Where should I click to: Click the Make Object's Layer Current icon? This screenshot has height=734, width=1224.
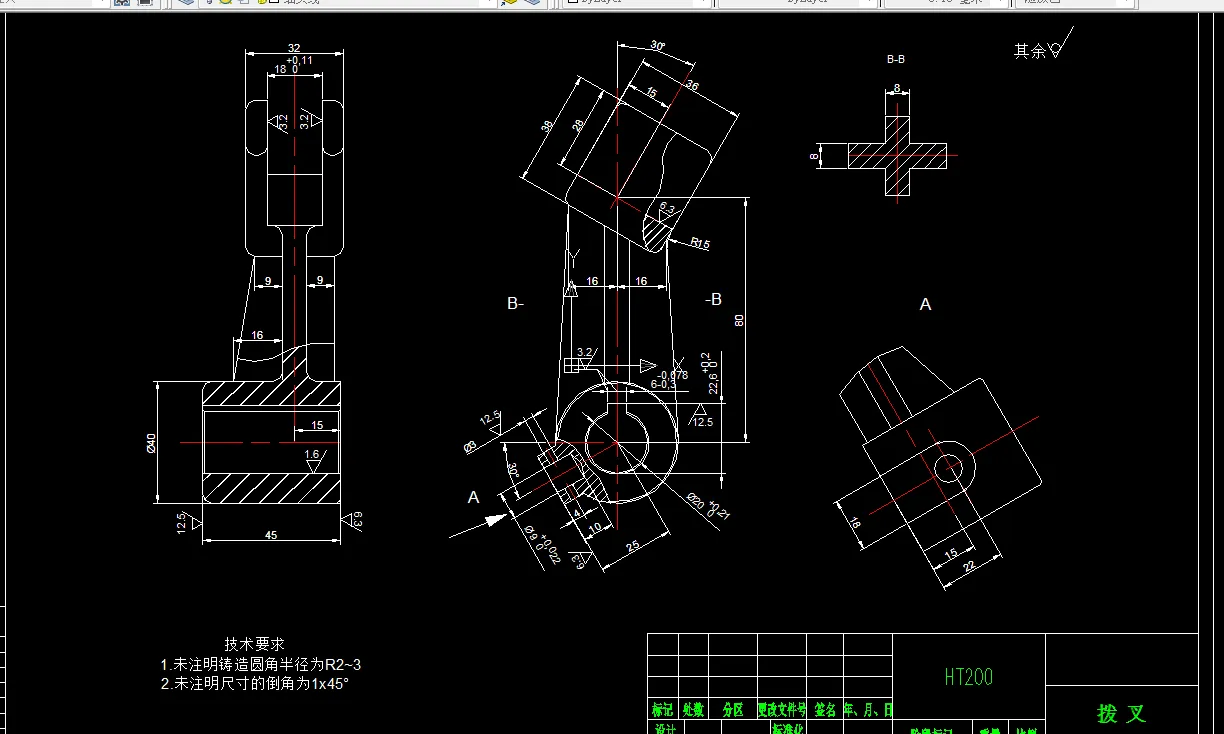coord(510,4)
